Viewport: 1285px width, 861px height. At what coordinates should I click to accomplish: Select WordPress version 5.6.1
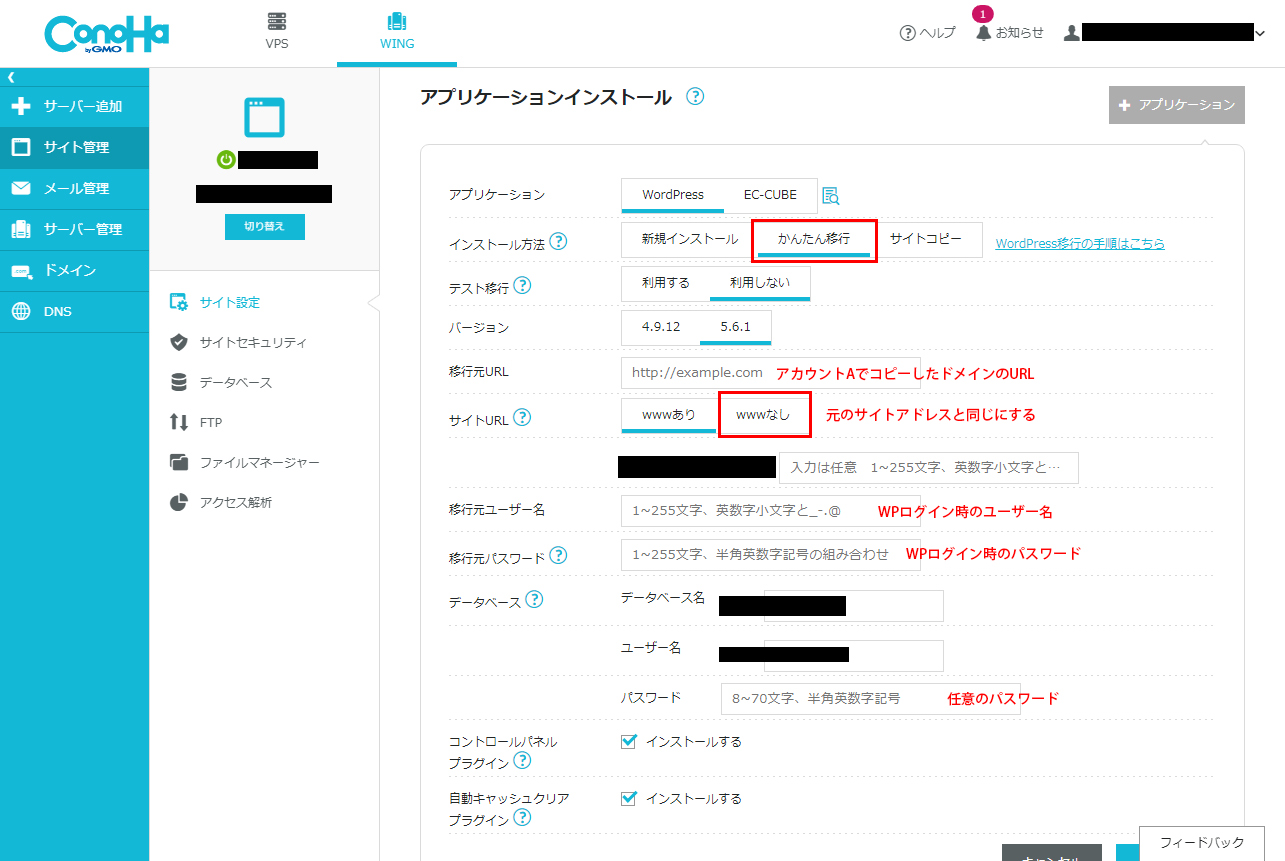[735, 327]
